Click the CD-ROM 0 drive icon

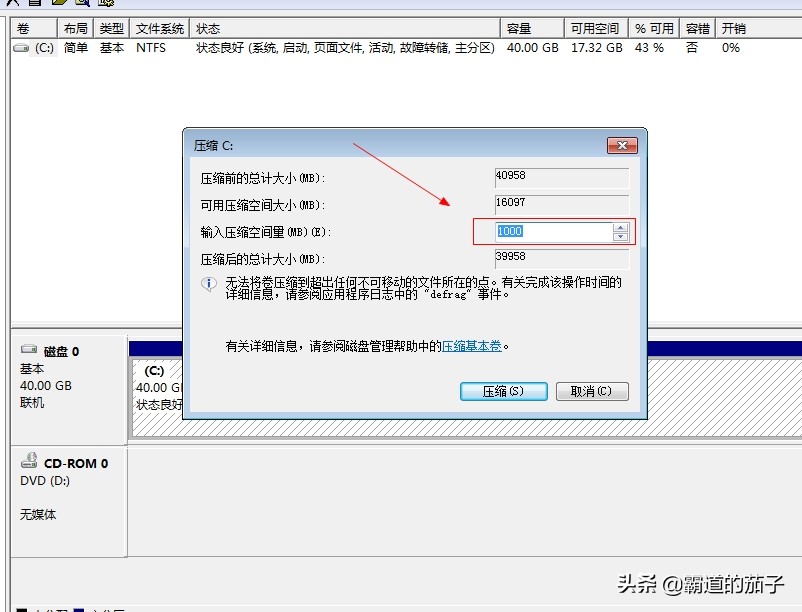[x=26, y=462]
